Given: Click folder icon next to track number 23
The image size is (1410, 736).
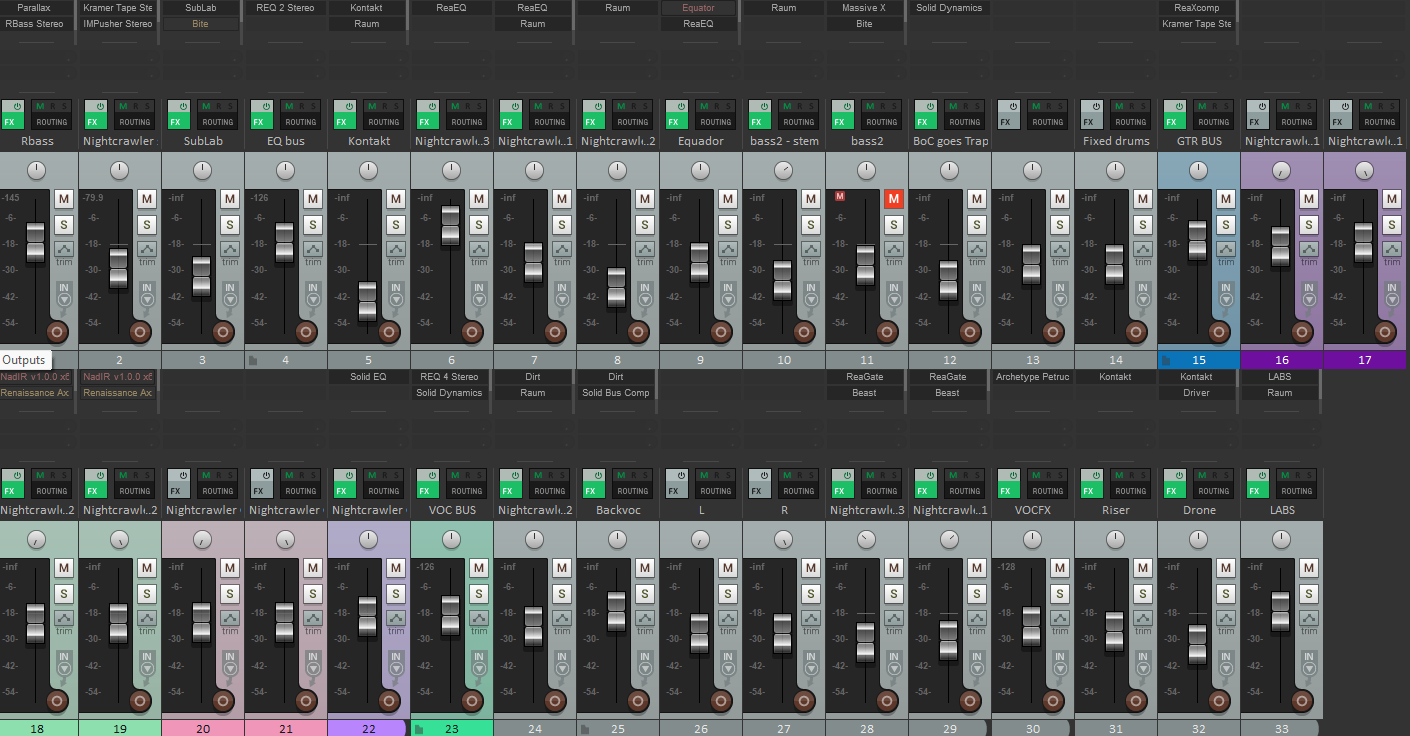Looking at the screenshot, I should pos(419,729).
